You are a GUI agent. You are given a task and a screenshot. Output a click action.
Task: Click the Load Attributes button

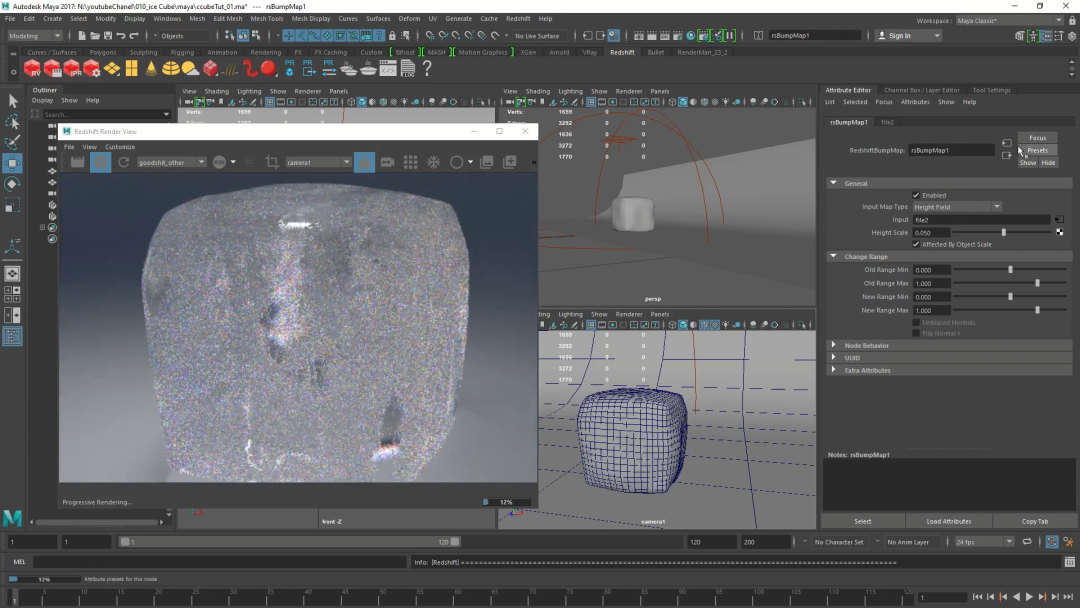[x=949, y=521]
